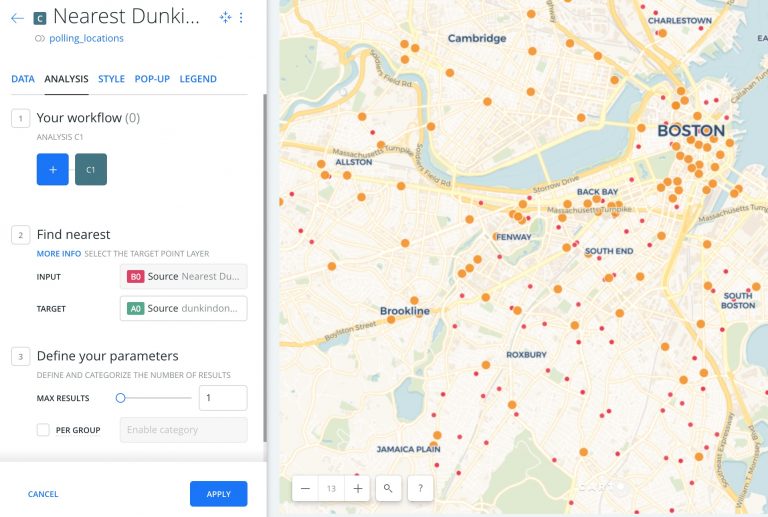768x517 pixels.
Task: Center the map on this layer
Action: (x=225, y=18)
